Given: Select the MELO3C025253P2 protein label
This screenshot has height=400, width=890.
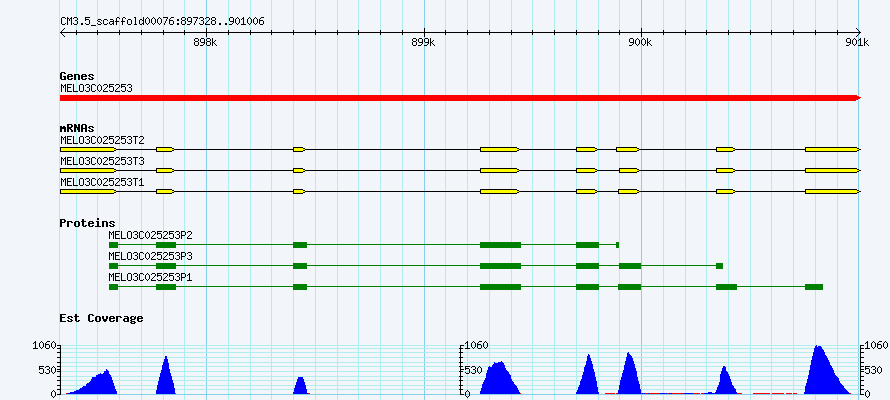Looking at the screenshot, I should click(x=151, y=235).
